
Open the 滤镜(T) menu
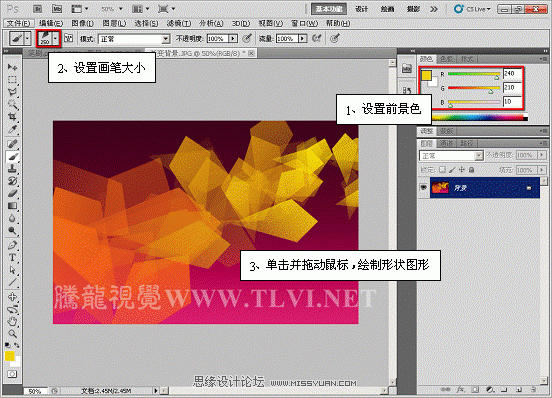pos(179,23)
